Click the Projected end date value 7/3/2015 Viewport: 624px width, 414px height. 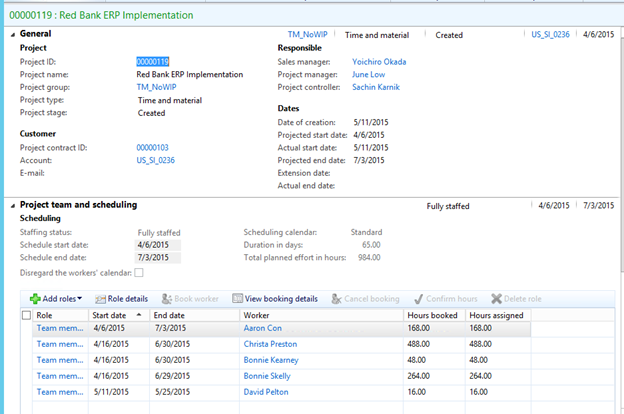[369, 160]
